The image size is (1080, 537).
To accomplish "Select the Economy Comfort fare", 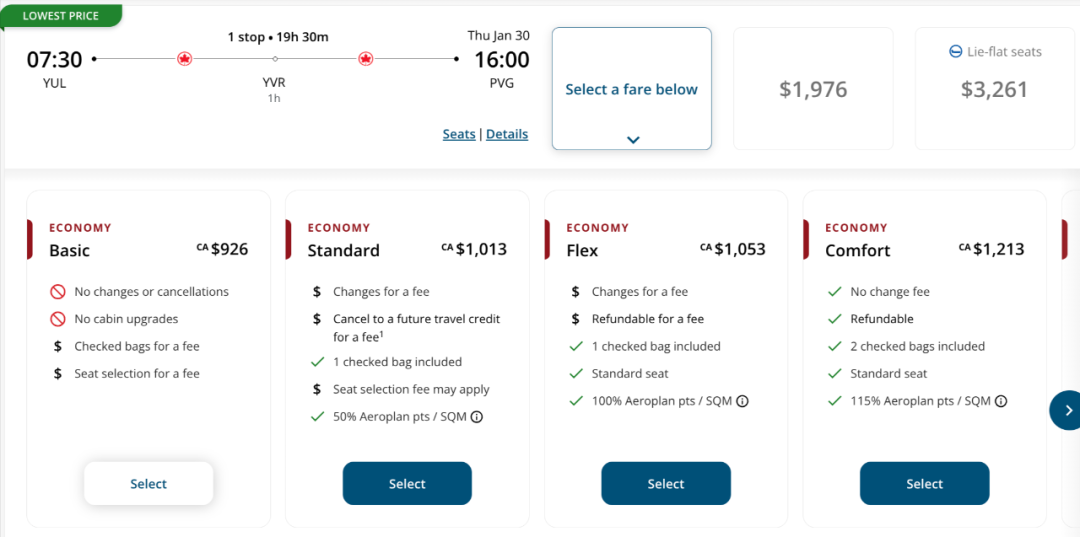I will [x=924, y=484].
